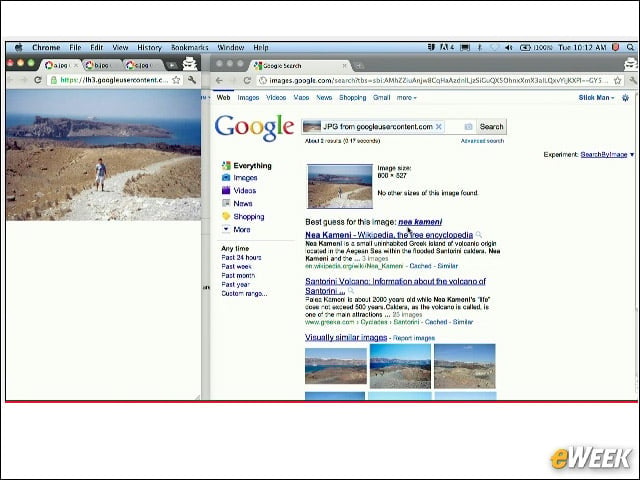Click the Spotlight search icon in menu bar
Viewport: 640px width, 480px height.
point(631,47)
